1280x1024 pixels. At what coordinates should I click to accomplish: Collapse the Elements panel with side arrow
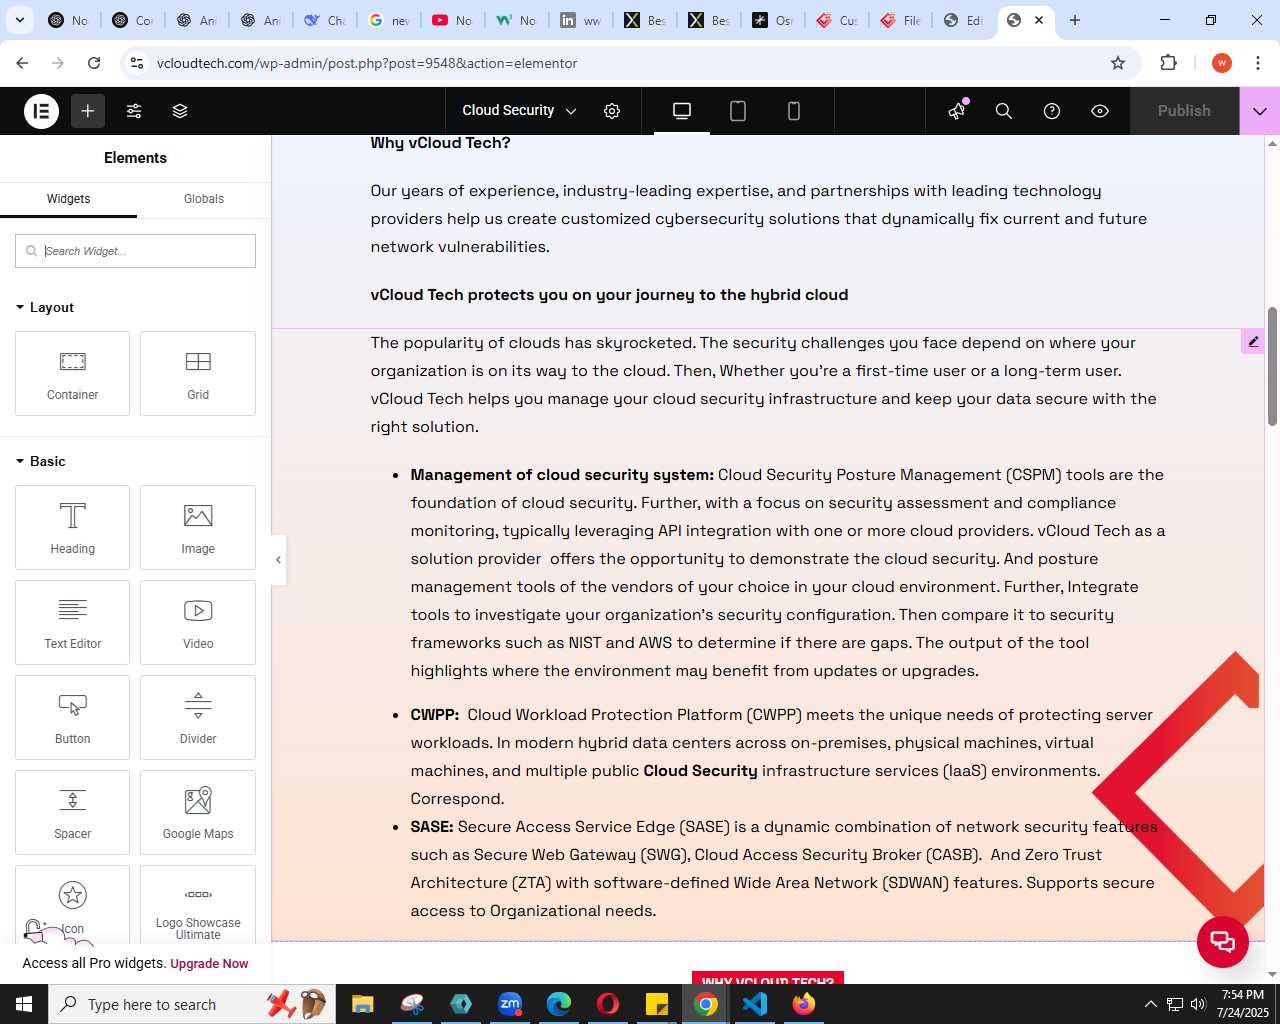click(x=278, y=560)
